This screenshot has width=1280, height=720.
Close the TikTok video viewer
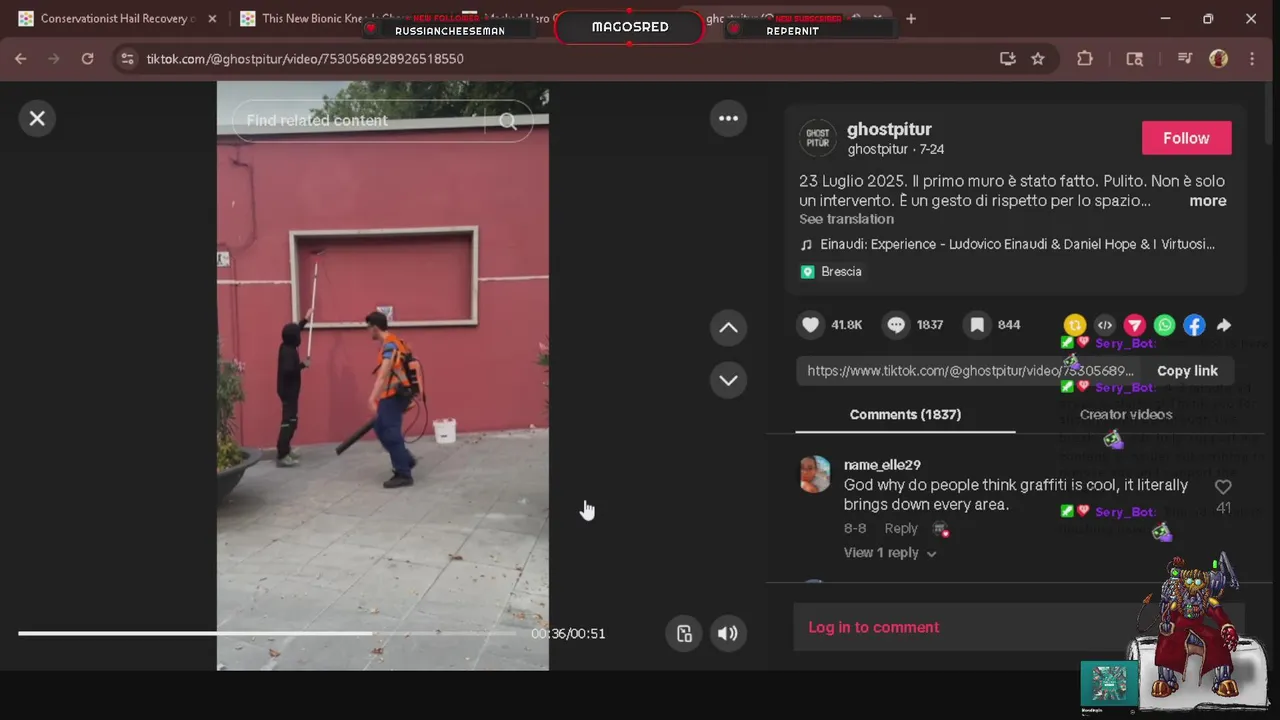click(37, 118)
